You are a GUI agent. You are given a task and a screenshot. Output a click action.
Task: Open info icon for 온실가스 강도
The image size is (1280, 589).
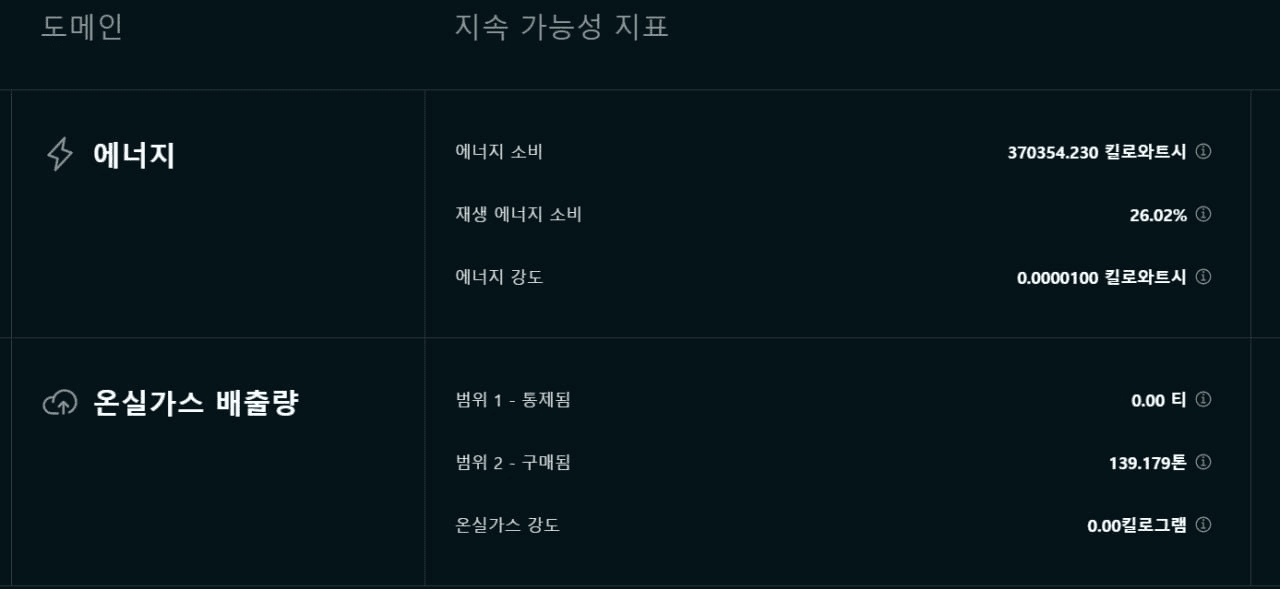(1203, 525)
